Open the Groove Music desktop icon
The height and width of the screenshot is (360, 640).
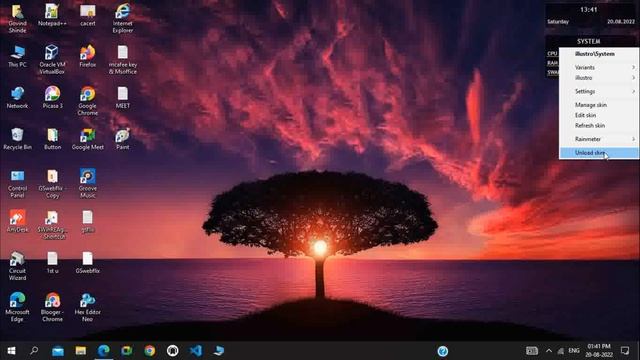[87, 184]
